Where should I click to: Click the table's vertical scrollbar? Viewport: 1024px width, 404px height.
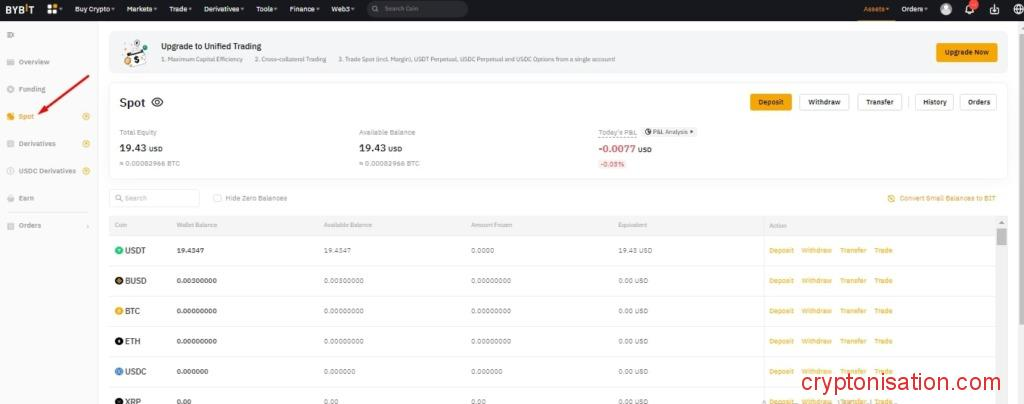(x=1001, y=237)
